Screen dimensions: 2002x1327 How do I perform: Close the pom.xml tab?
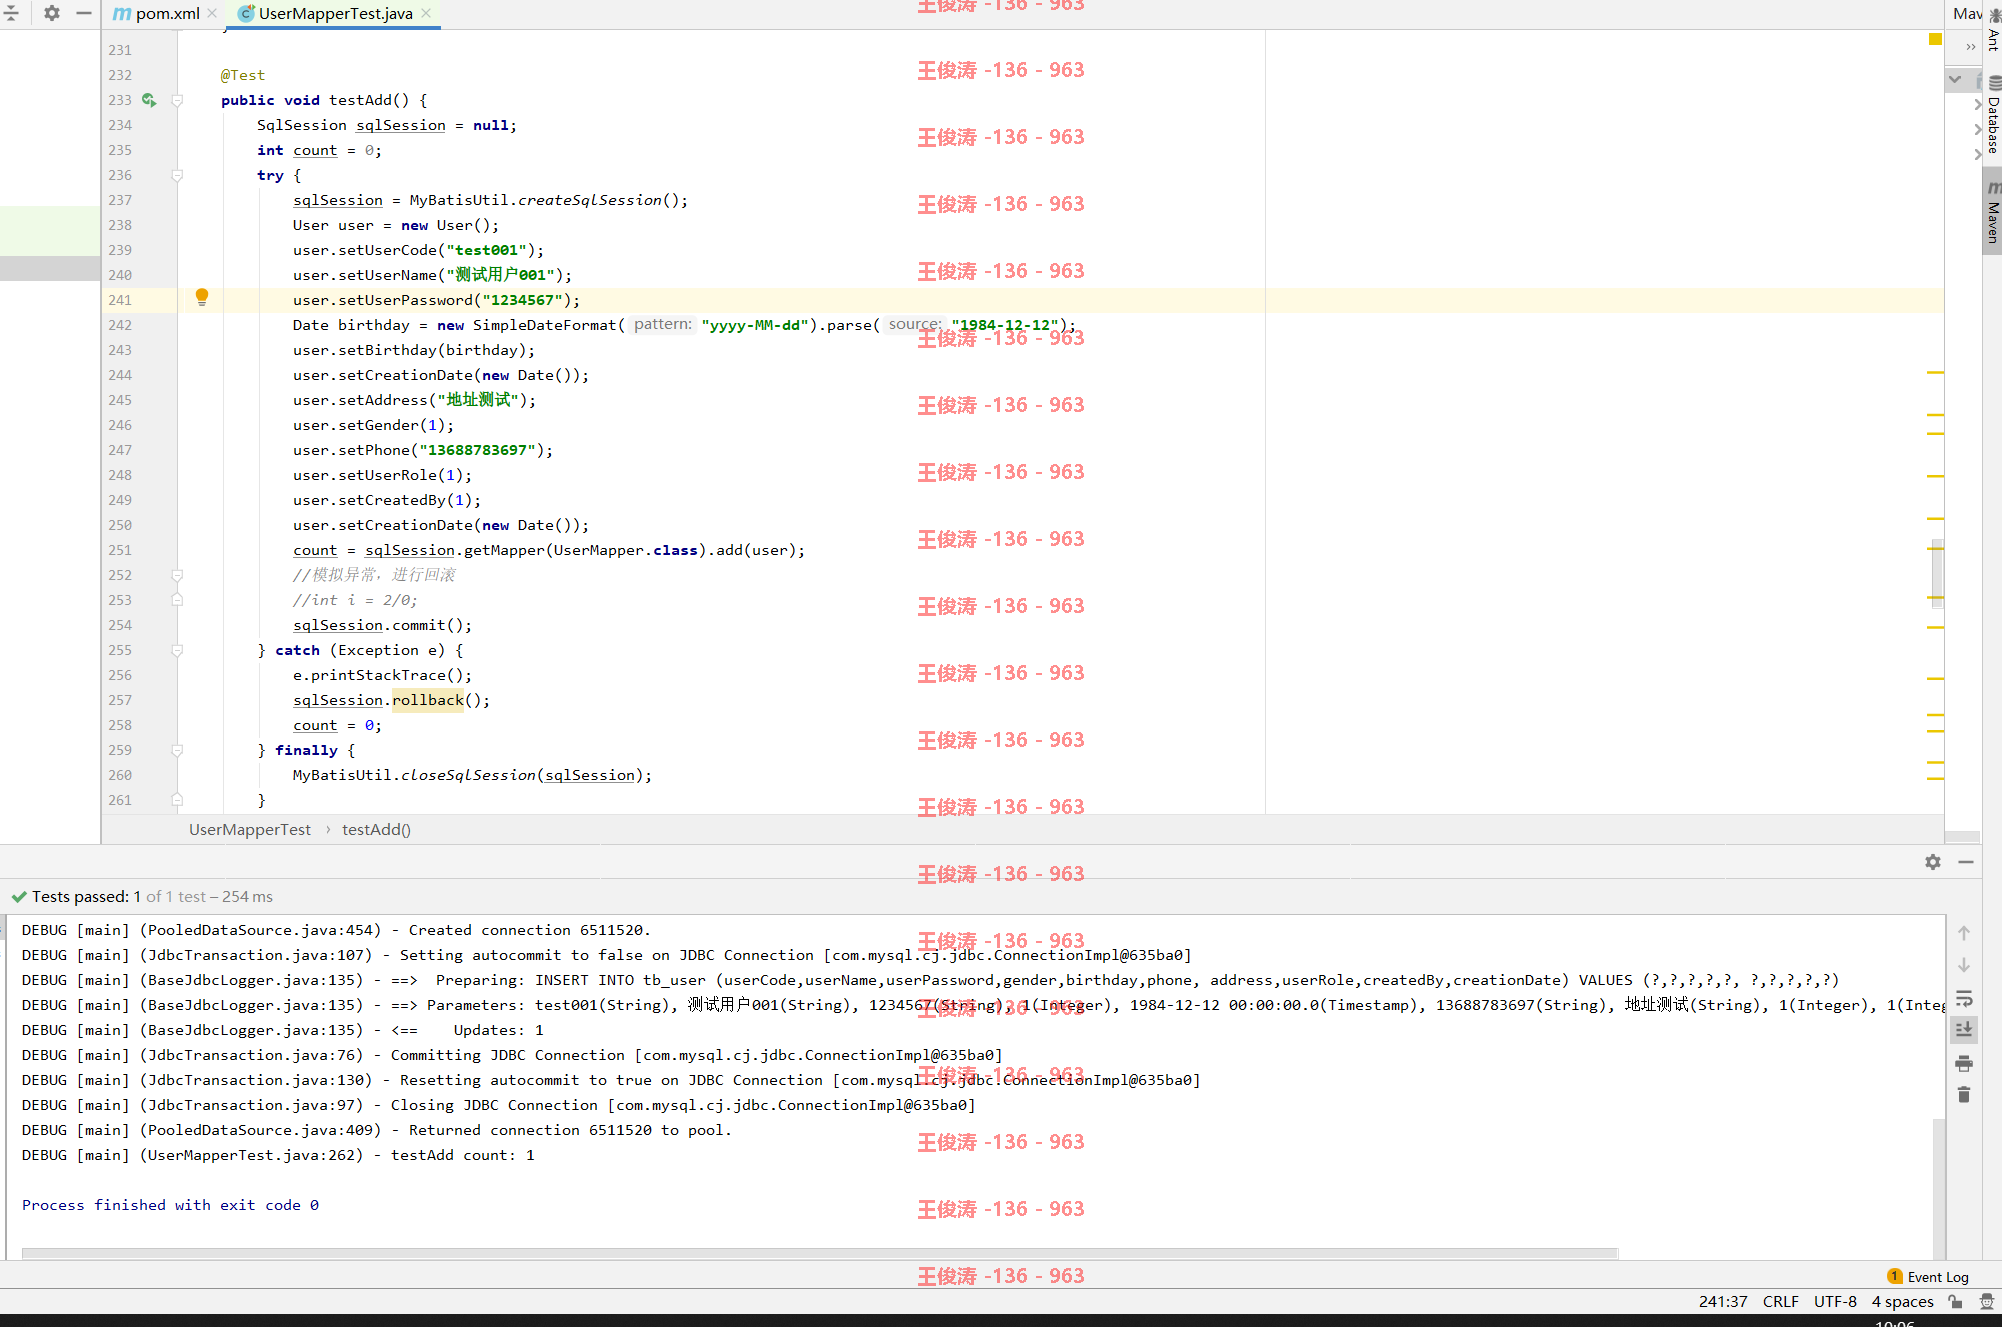click(212, 13)
